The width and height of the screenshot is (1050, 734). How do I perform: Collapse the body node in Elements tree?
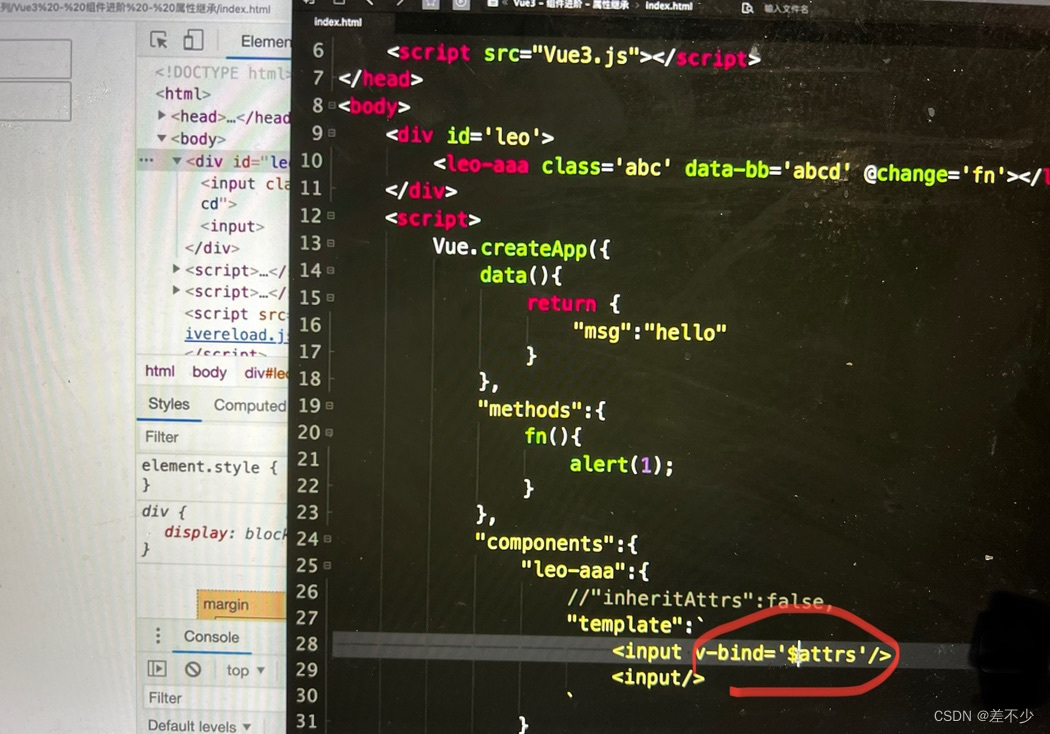pos(161,138)
